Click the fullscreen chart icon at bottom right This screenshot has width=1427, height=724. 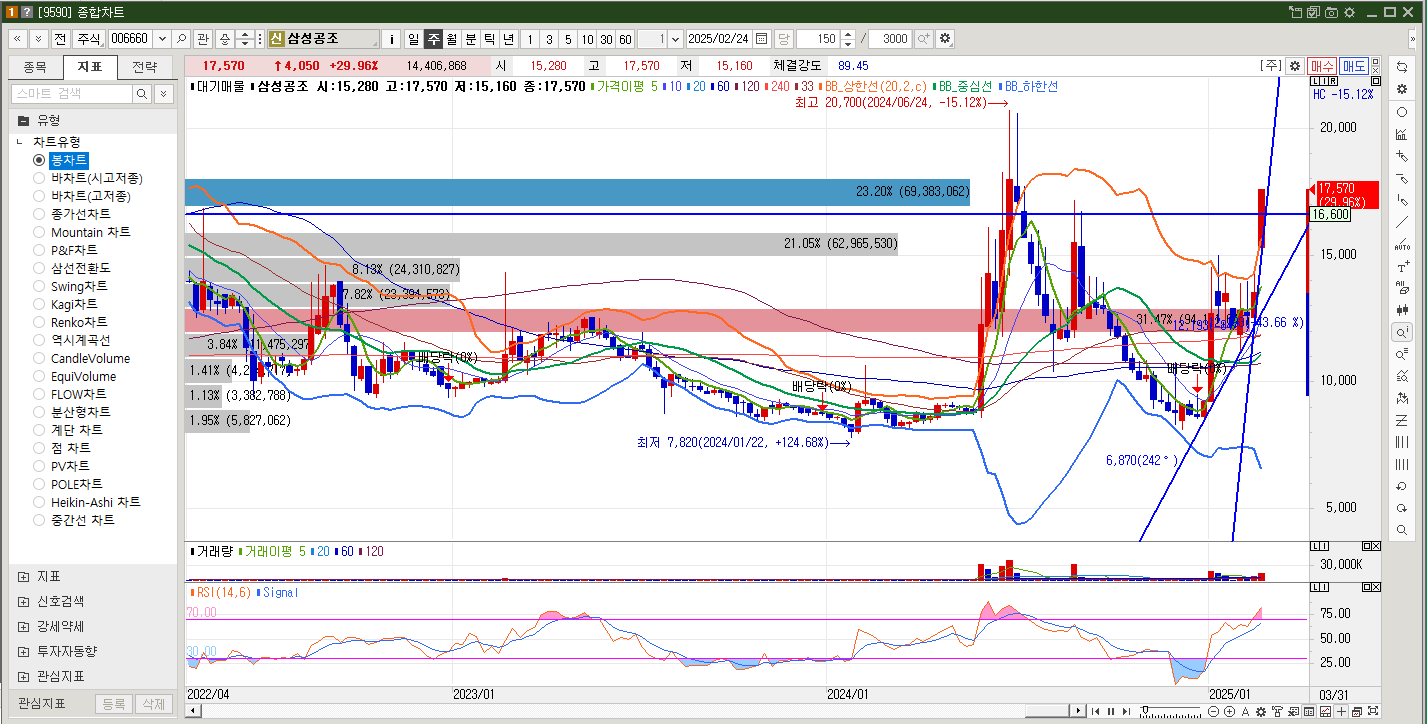1373,711
